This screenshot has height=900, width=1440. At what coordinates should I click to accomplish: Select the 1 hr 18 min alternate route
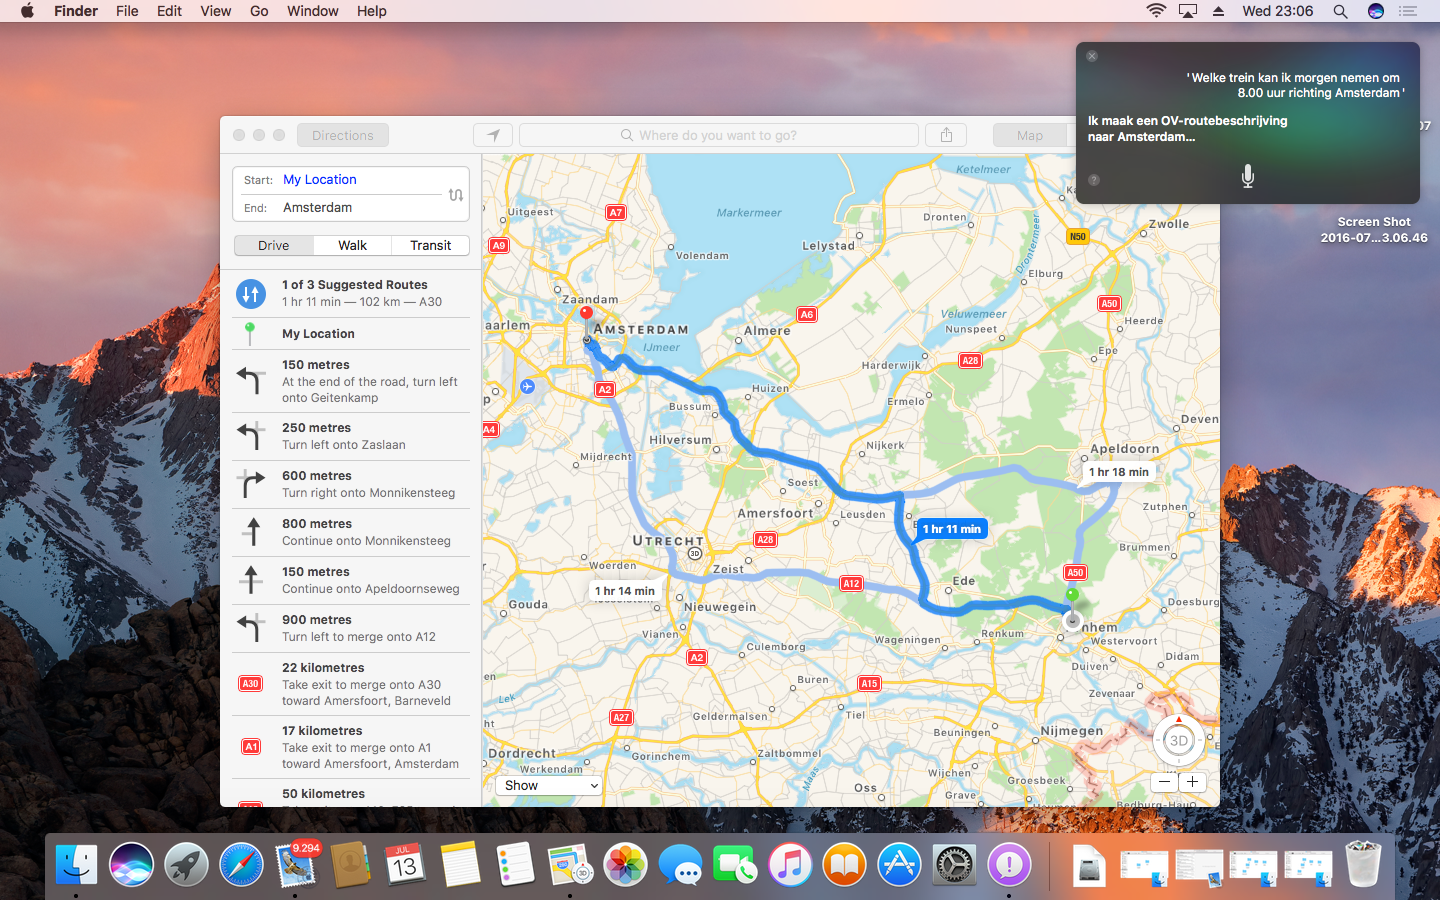[1119, 472]
